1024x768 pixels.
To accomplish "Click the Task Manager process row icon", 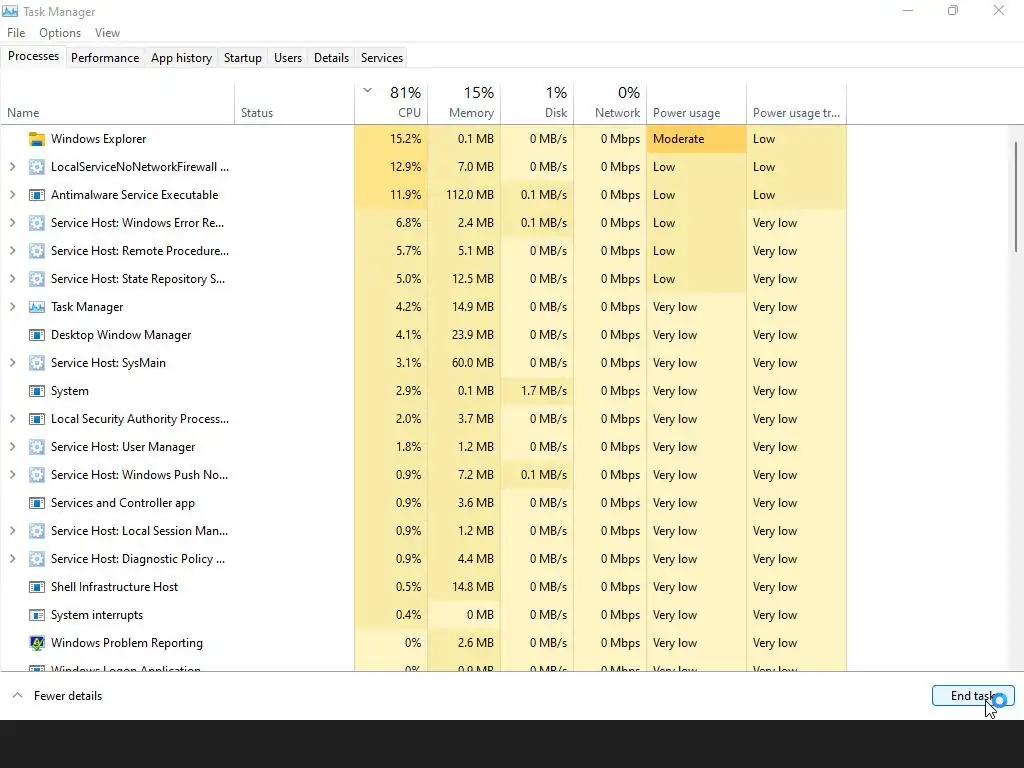I will tap(37, 307).
